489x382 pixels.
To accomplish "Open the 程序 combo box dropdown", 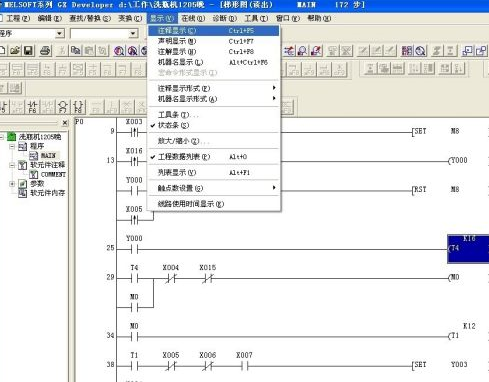I will (x=60, y=33).
